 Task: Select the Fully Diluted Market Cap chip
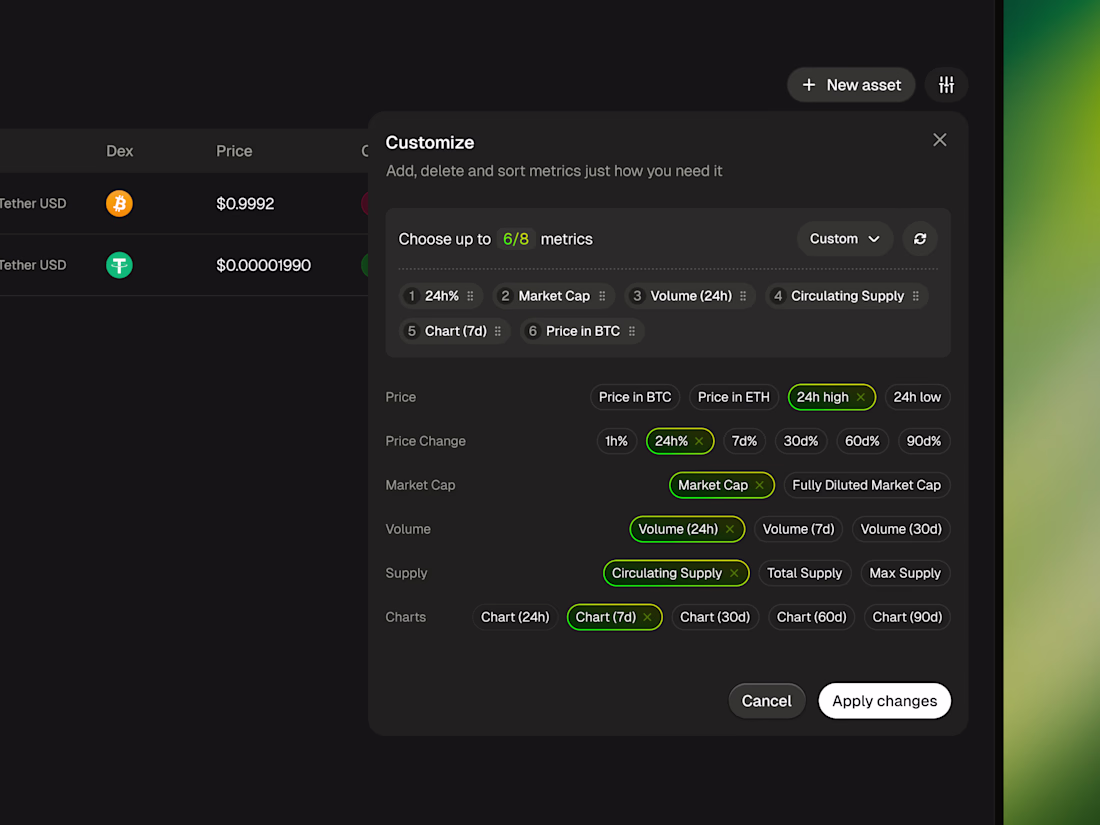(866, 485)
